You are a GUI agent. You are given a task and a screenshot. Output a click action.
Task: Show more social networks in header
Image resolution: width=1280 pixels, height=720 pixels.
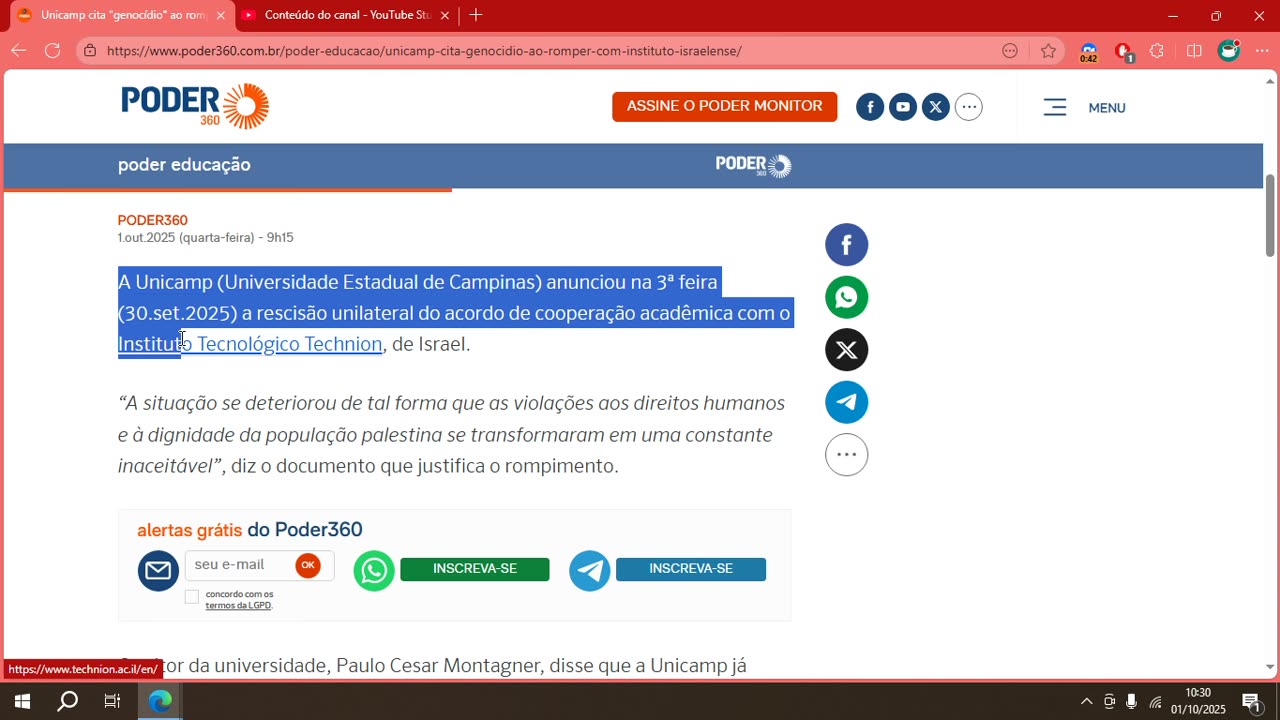click(x=969, y=107)
